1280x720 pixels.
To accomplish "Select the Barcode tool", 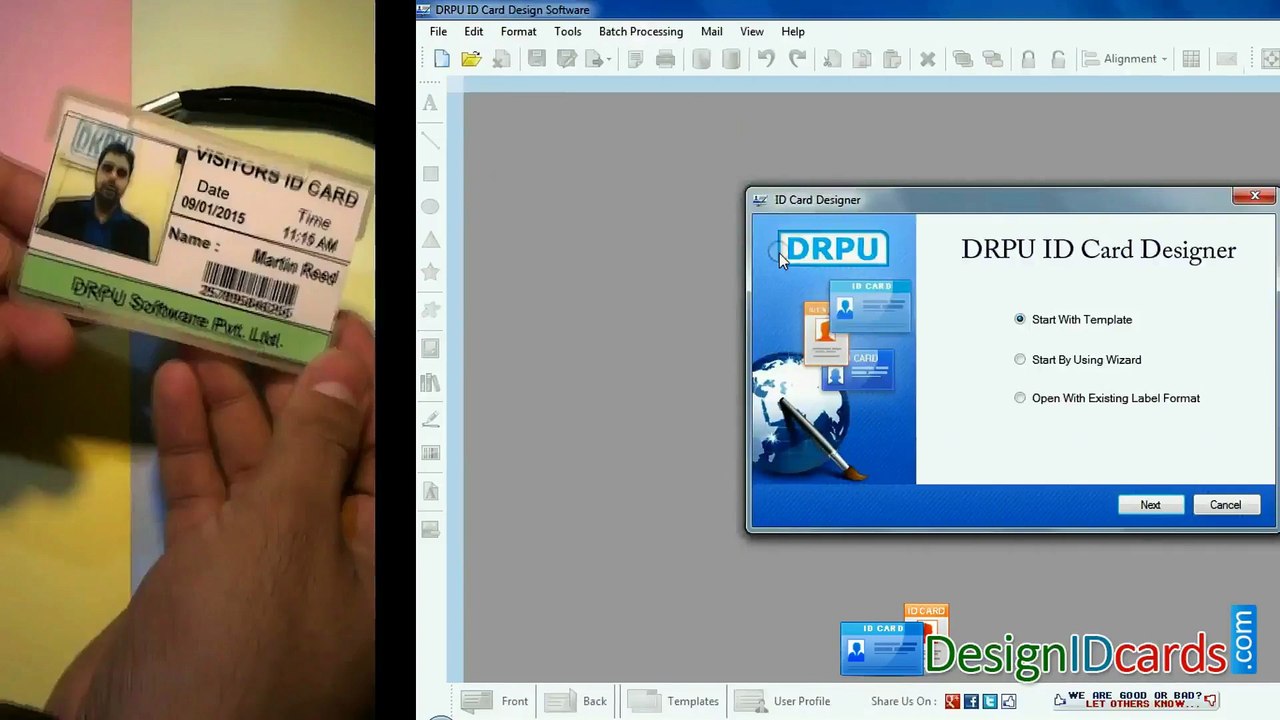I will click(430, 453).
